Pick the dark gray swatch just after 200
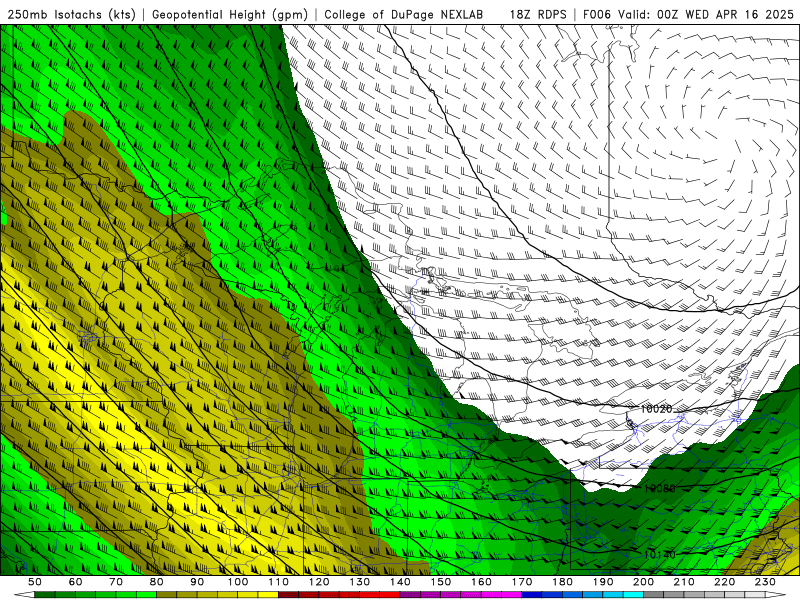 [x=654, y=595]
